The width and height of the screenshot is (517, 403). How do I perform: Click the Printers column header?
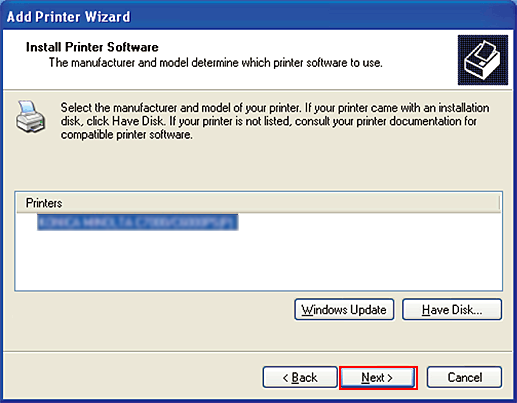(258, 203)
